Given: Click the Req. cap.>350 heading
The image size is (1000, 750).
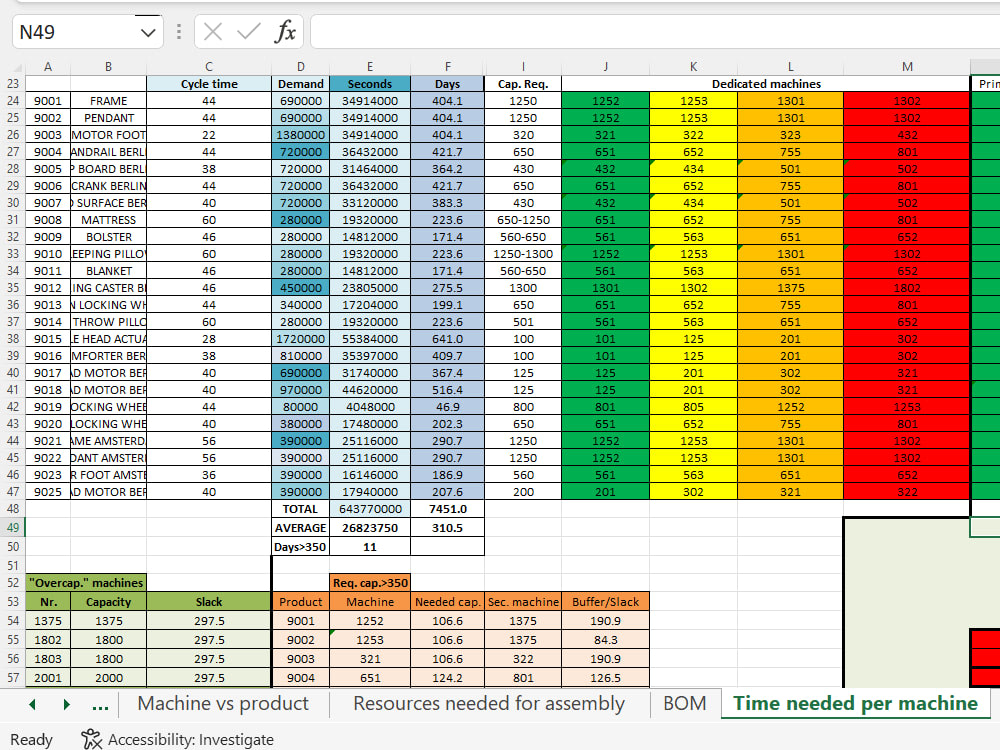Looking at the screenshot, I should [x=370, y=582].
